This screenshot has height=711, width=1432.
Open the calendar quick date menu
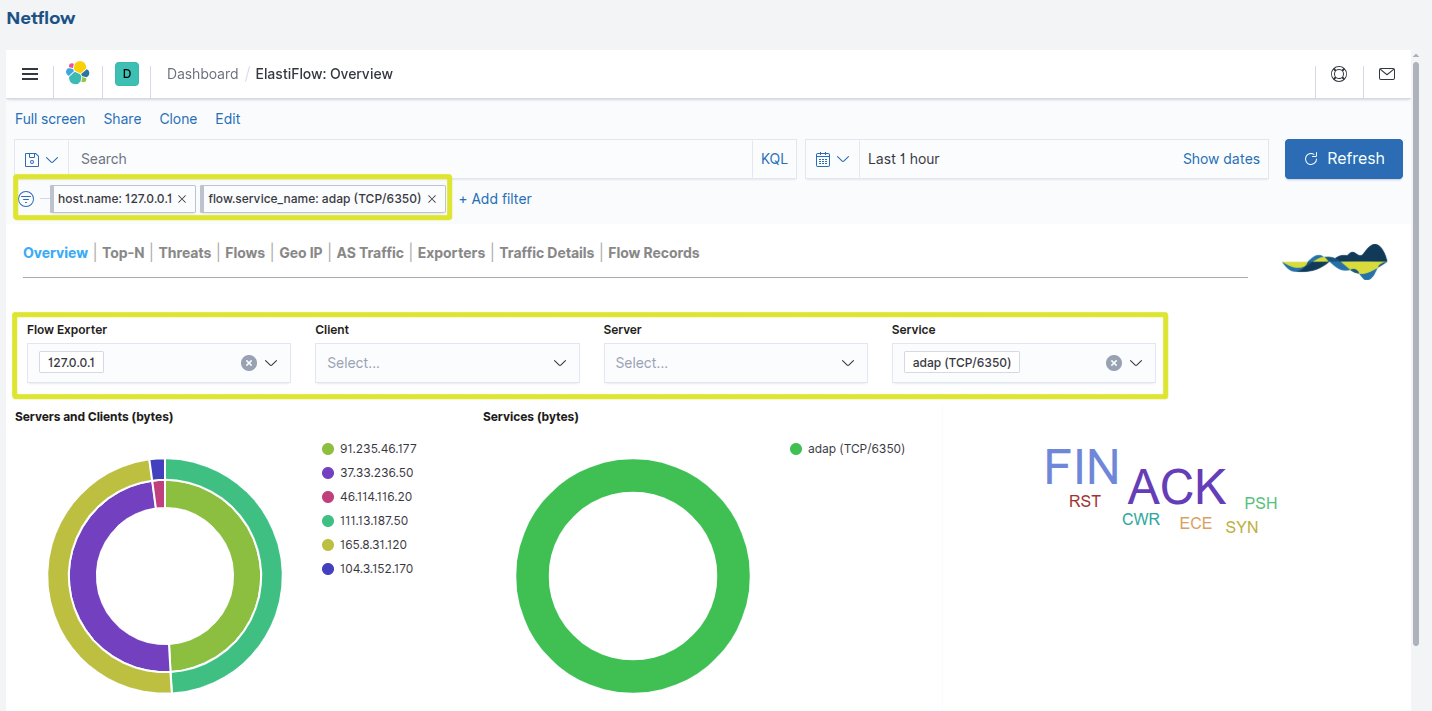coord(832,159)
